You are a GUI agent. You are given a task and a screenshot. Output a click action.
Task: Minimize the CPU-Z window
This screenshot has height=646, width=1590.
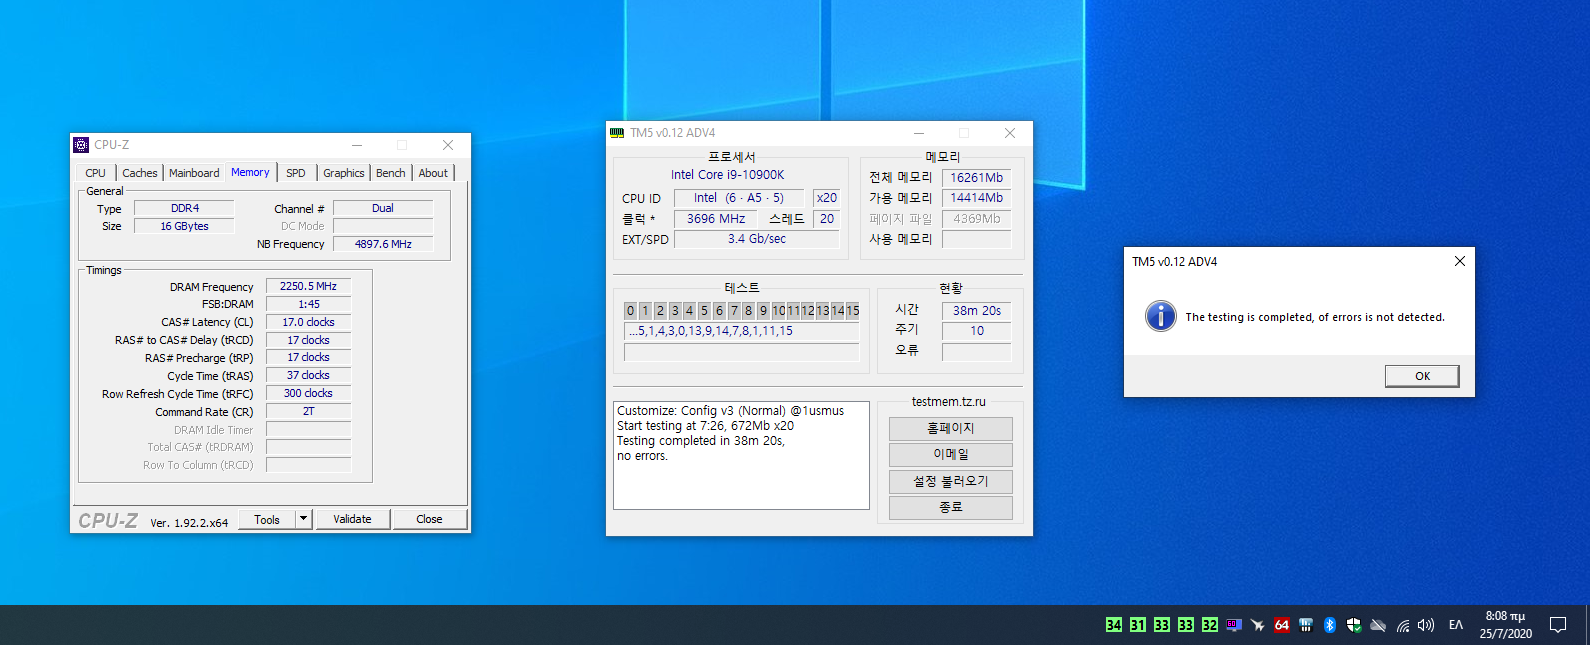point(357,145)
